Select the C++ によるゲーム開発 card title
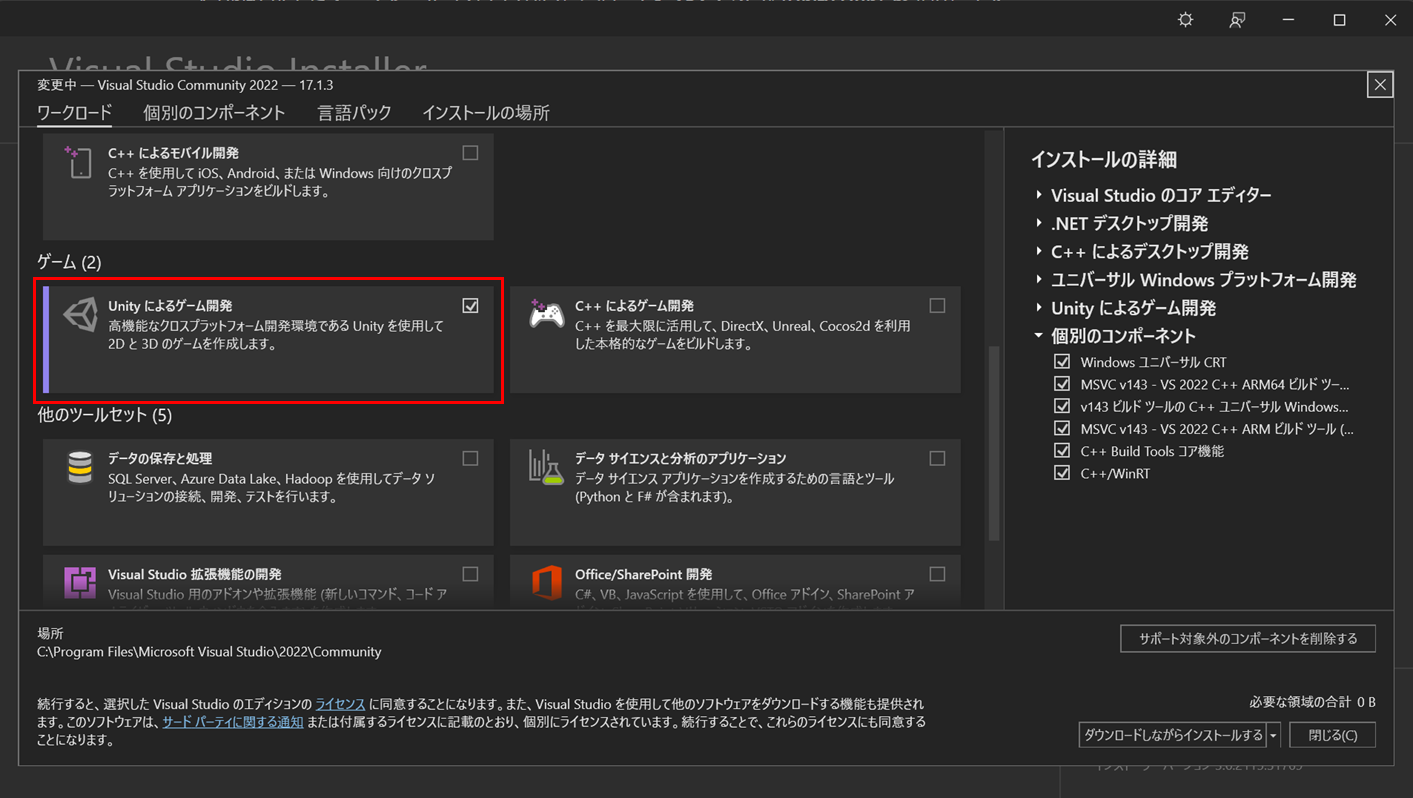 pyautogui.click(x=634, y=306)
